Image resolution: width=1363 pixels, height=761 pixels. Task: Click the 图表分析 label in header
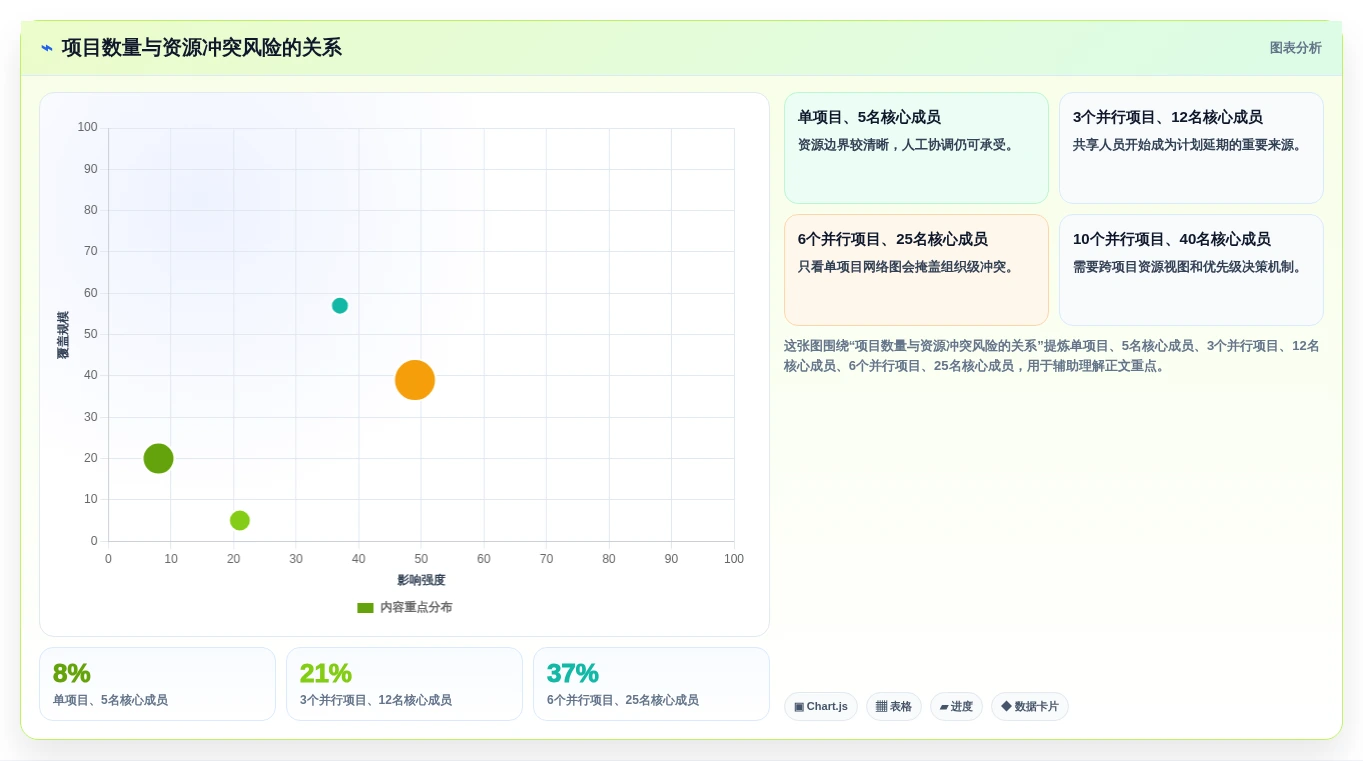1295,48
